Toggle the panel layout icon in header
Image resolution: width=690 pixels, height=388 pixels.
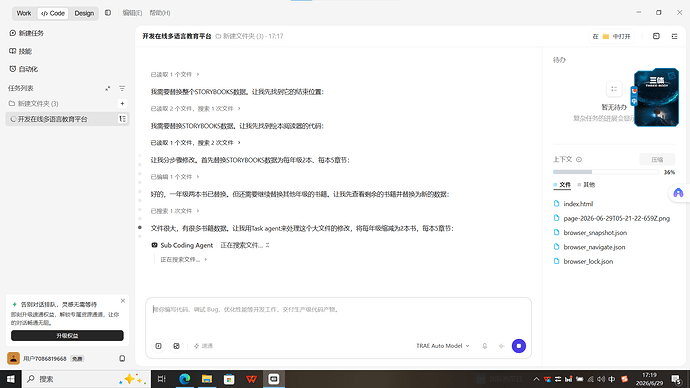click(656, 36)
